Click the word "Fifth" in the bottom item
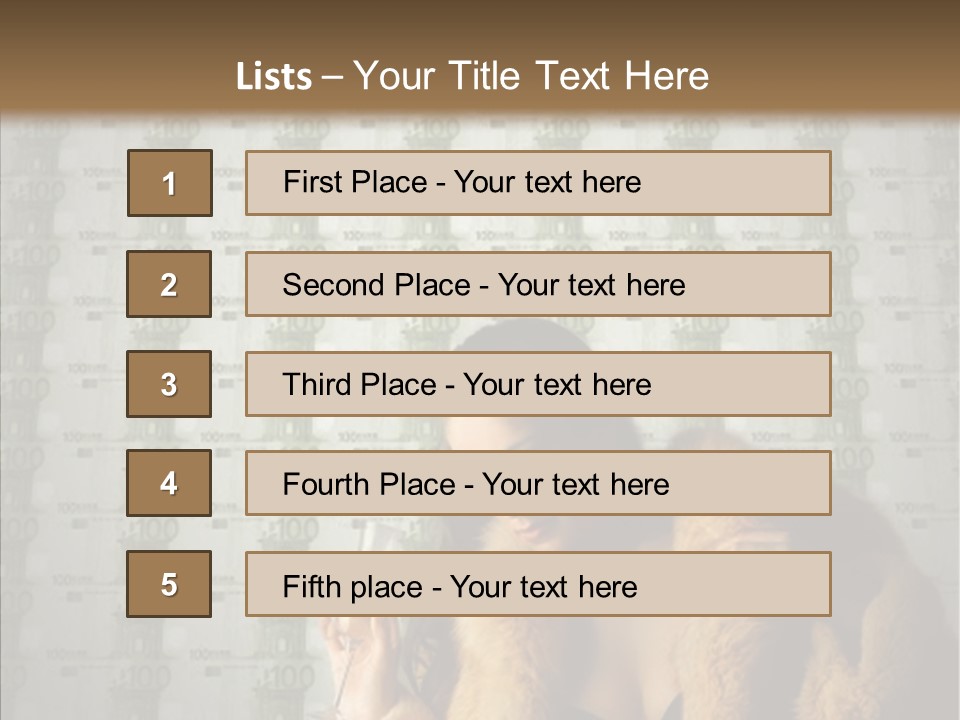Viewport: 960px width, 720px height. 311,586
